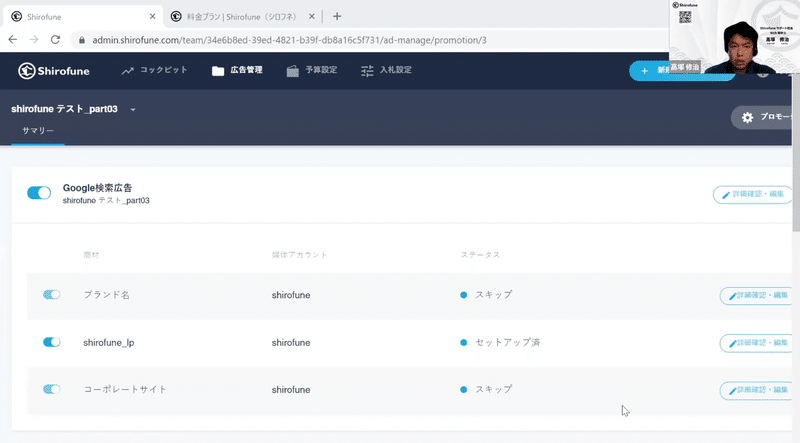
Task: Switch to the 料金プラン browser tab
Action: (240, 17)
